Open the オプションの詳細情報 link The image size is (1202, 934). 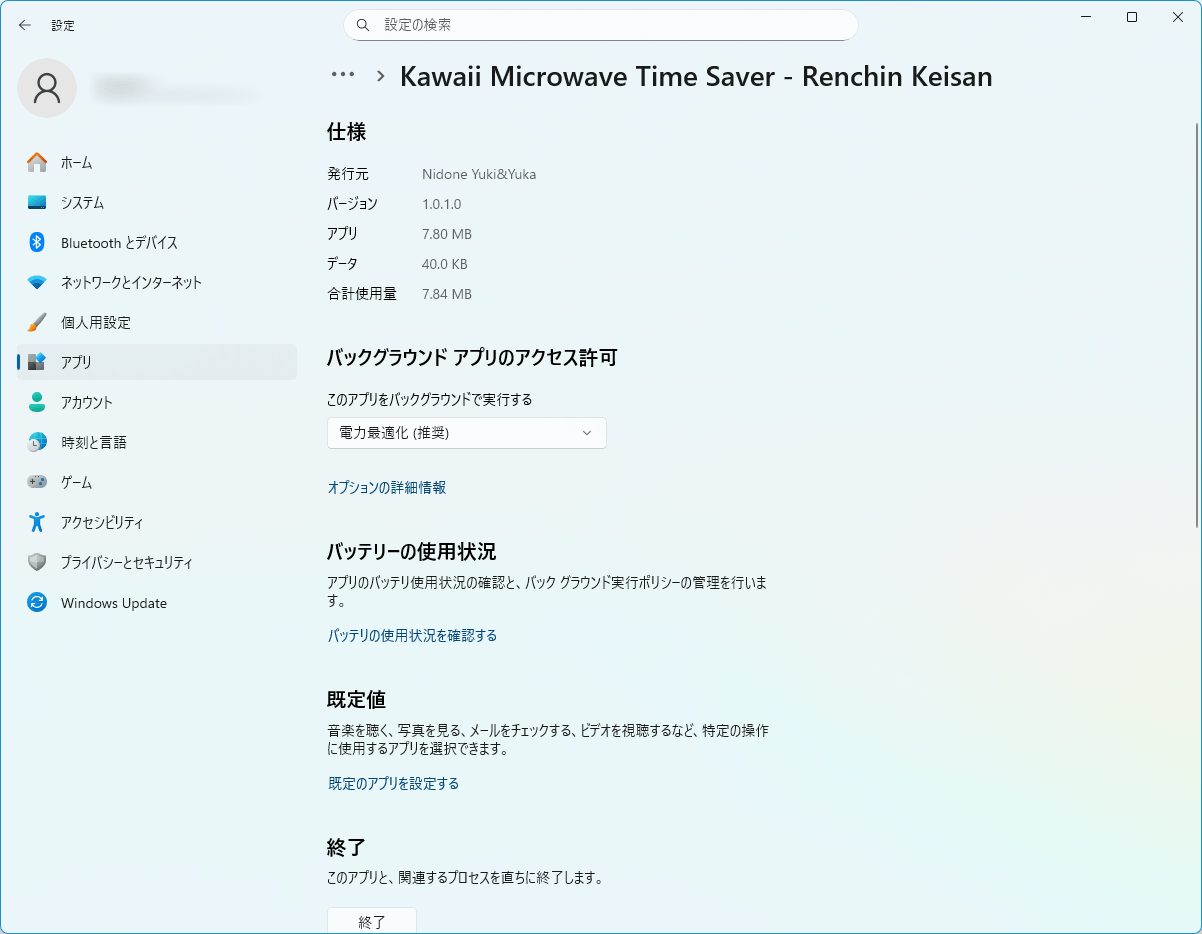tap(387, 488)
